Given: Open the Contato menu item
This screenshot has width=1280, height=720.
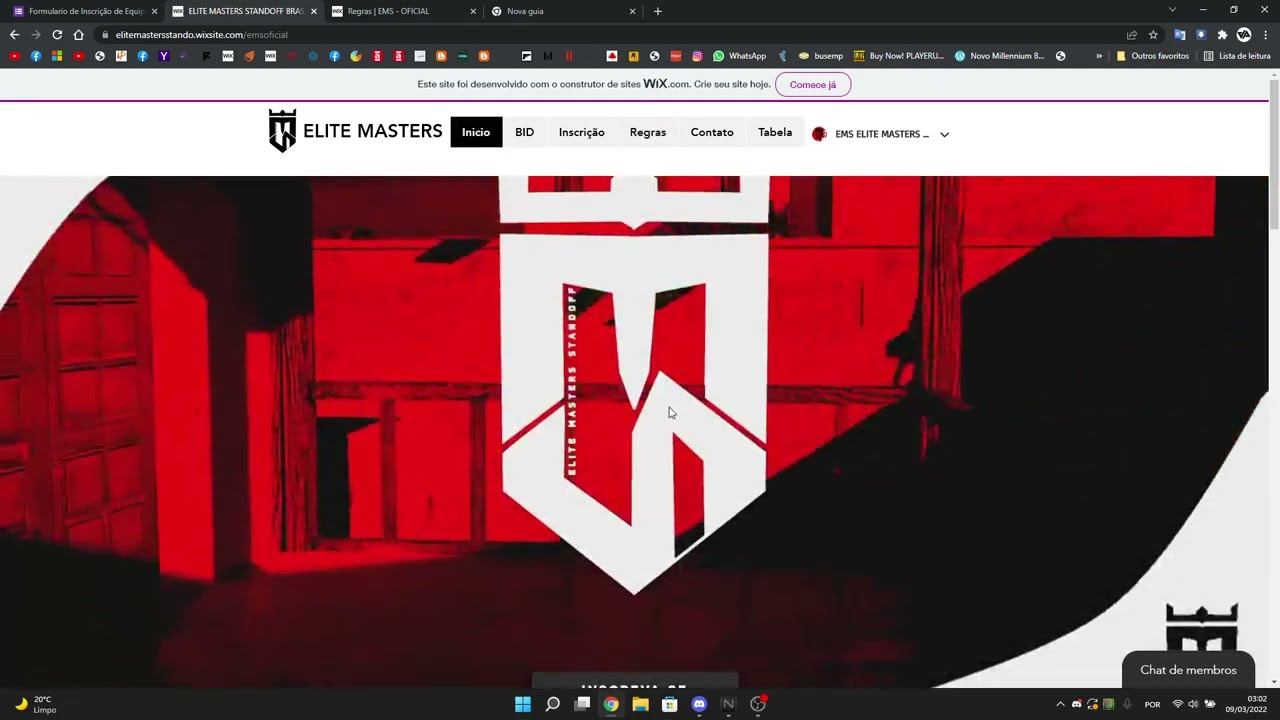Looking at the screenshot, I should coord(712,132).
